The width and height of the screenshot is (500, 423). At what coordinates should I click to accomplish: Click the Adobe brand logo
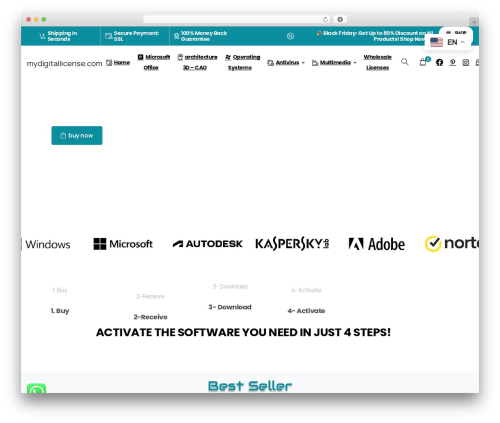(x=377, y=244)
